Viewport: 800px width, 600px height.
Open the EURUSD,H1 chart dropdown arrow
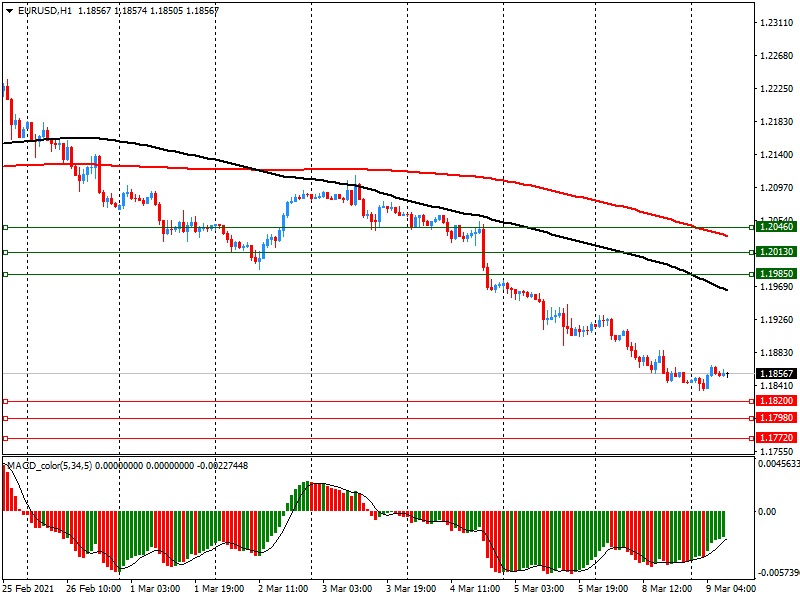(x=9, y=11)
